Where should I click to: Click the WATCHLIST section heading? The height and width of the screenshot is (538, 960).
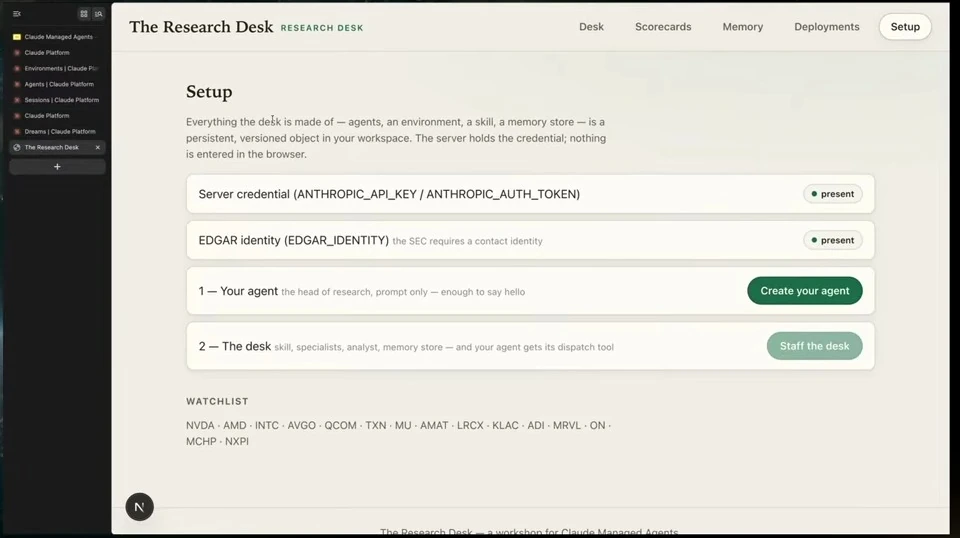217,402
